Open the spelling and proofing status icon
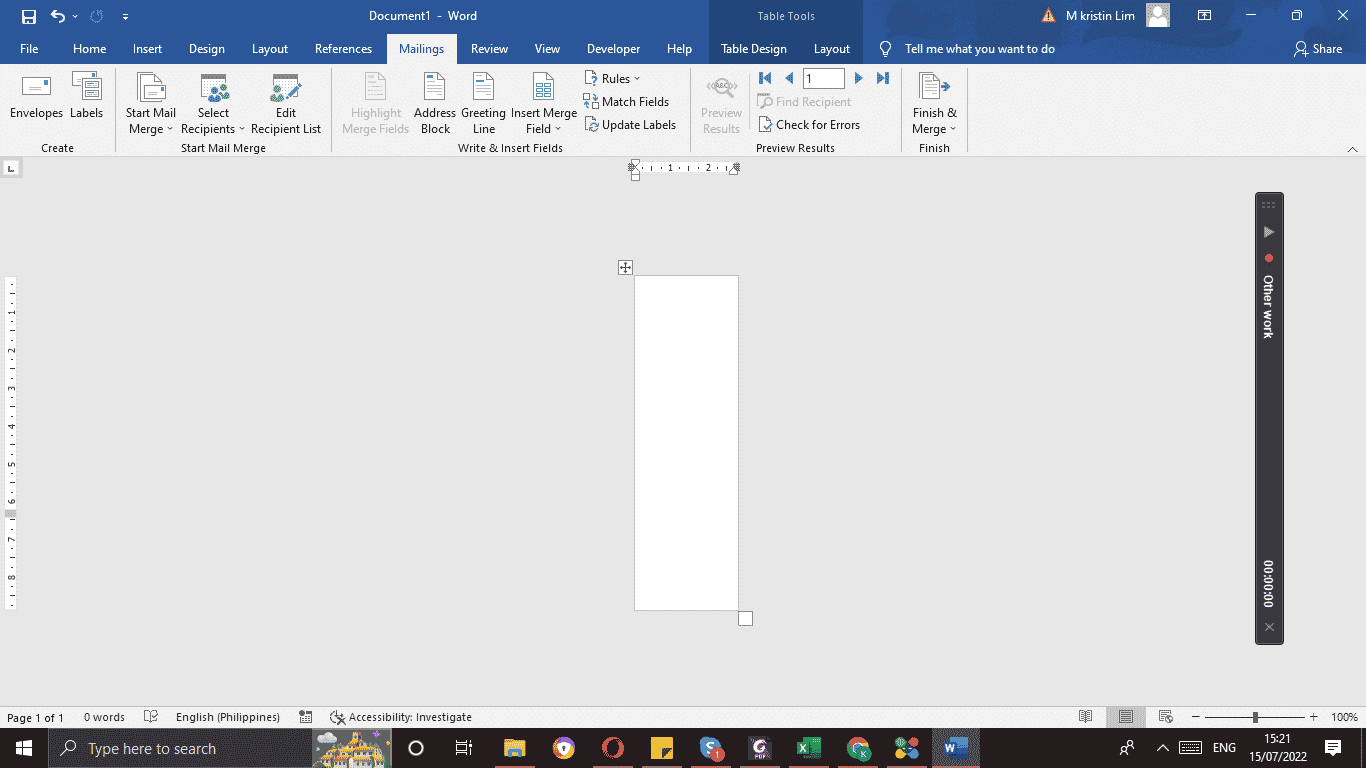Screen dimensions: 1366x768 coord(151,717)
